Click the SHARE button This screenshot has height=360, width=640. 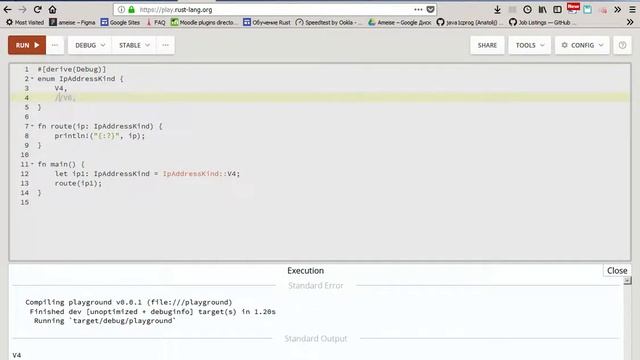pos(487,45)
